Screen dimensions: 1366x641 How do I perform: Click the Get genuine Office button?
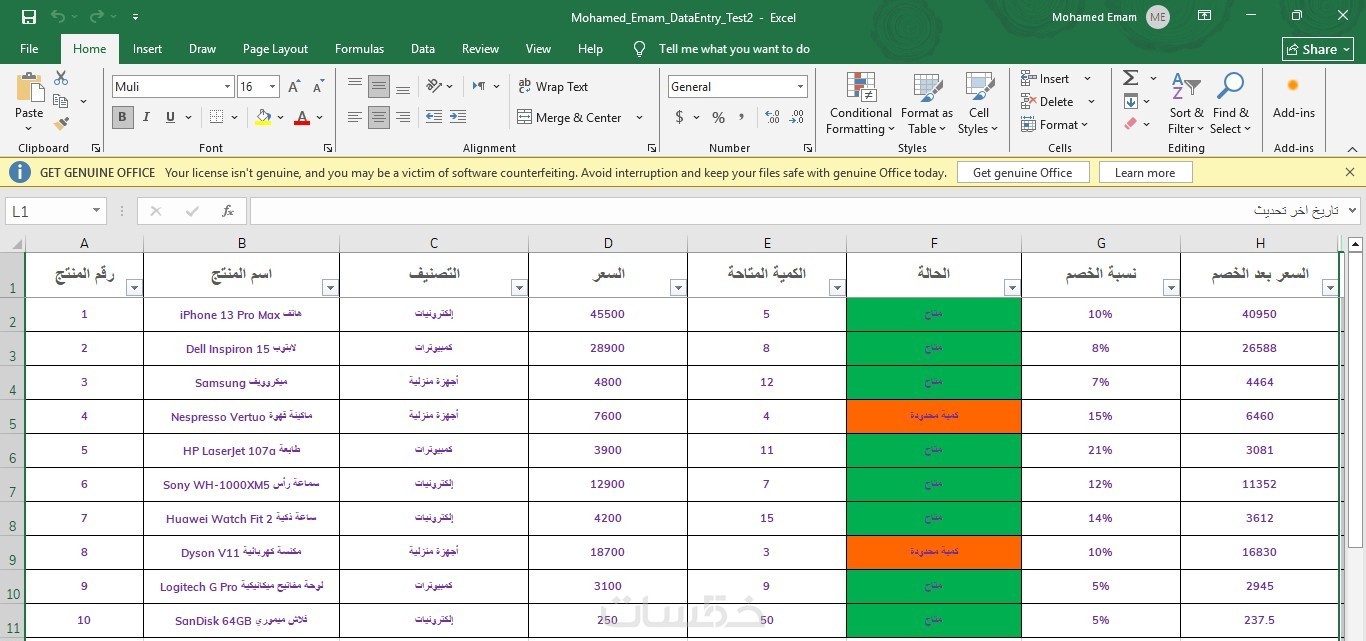[1022, 173]
